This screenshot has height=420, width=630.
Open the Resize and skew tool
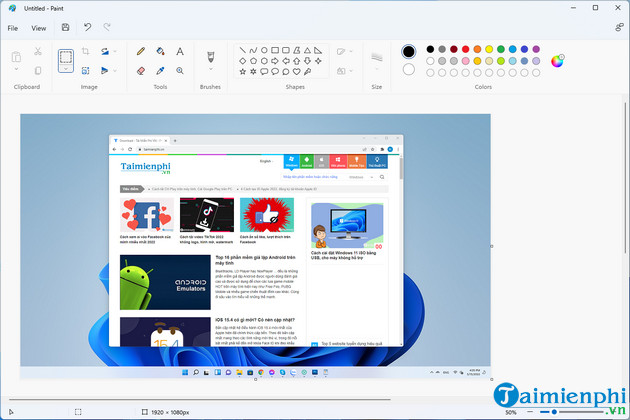pos(85,71)
